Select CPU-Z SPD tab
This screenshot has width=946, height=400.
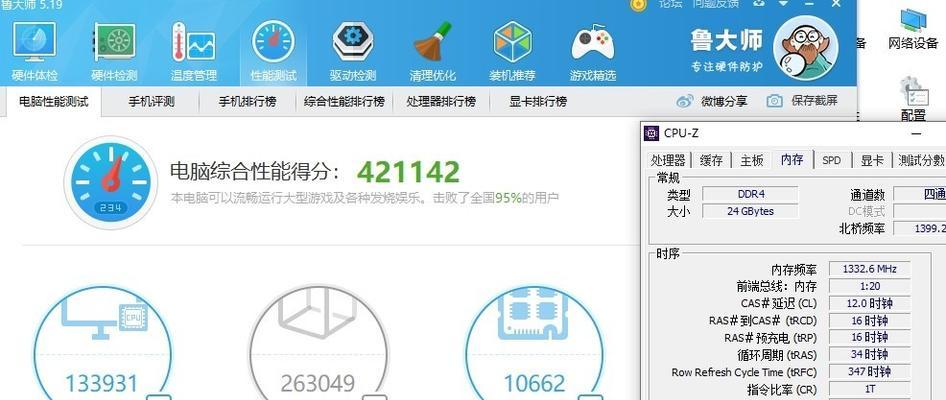[x=831, y=160]
